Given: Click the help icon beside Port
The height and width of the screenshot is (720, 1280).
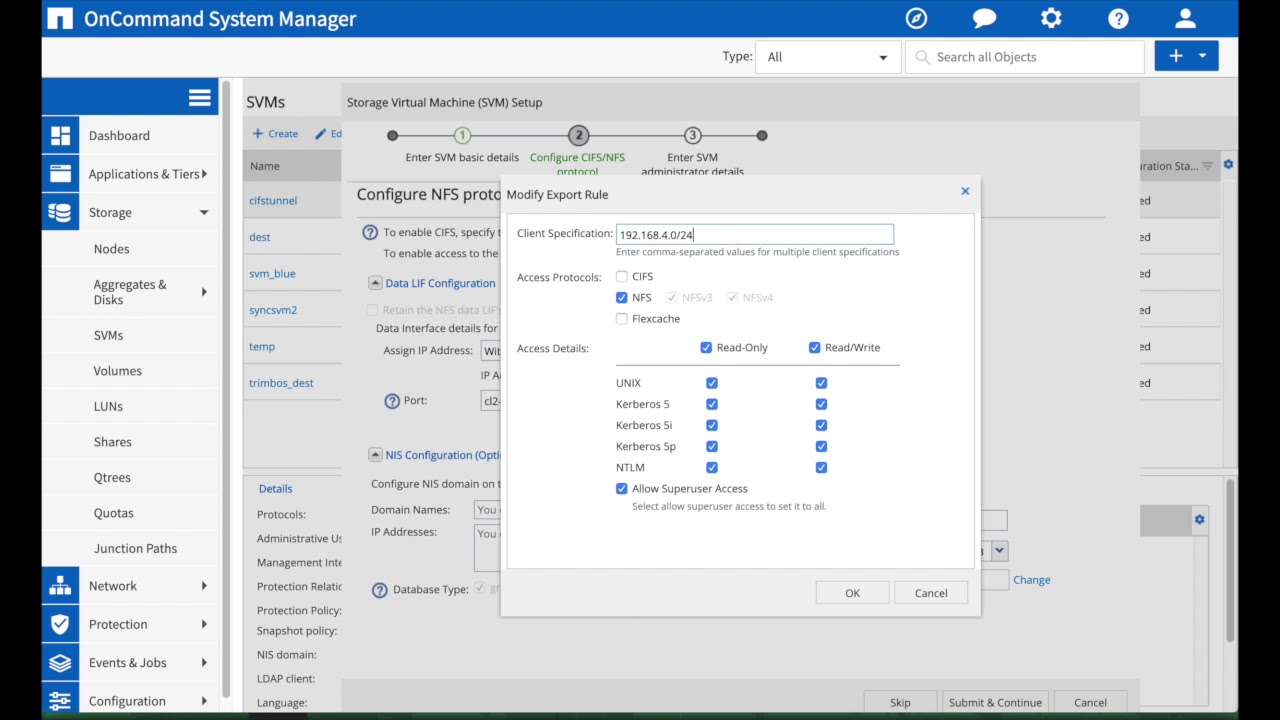Looking at the screenshot, I should [392, 401].
